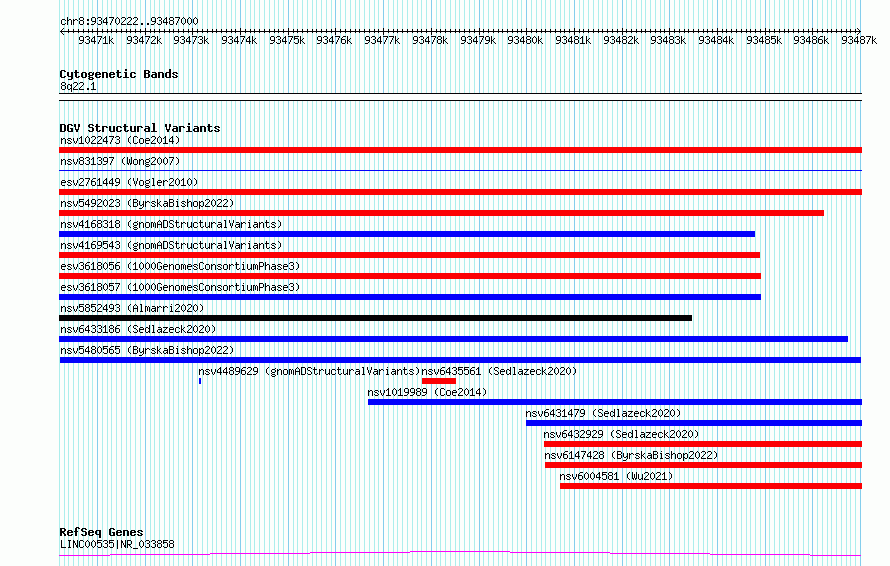
Task: Open esv3618057 (1000GenomesConsortiumPhase3) label
Action: [180, 287]
